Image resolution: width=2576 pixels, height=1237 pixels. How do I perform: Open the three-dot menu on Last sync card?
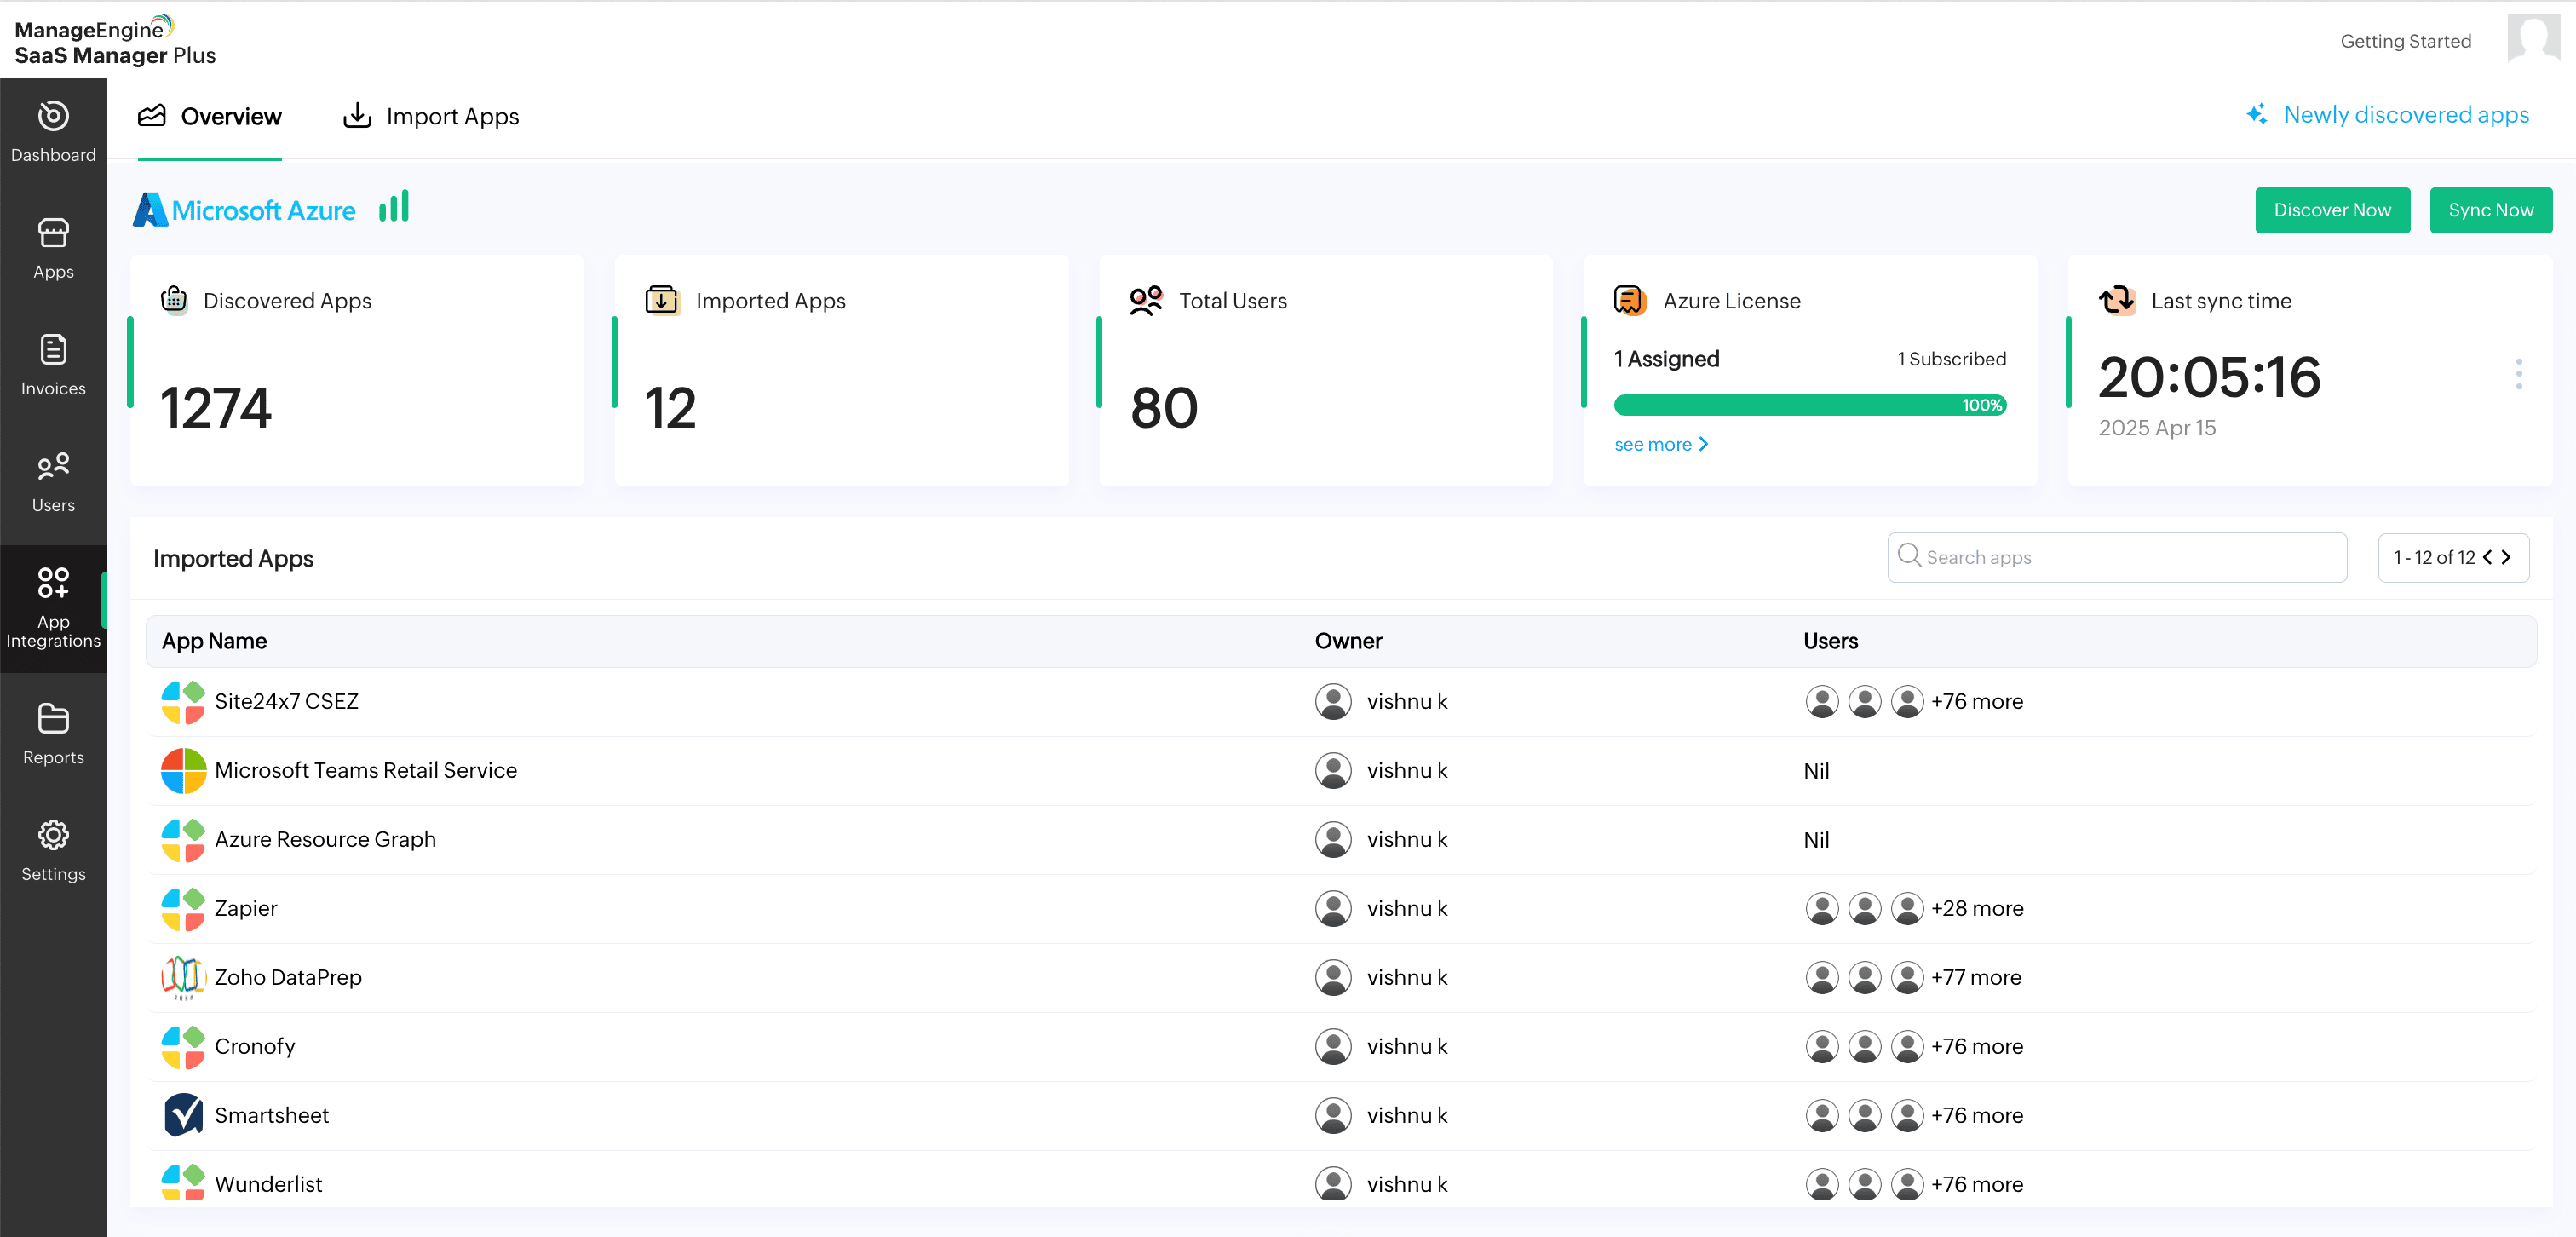tap(2518, 374)
